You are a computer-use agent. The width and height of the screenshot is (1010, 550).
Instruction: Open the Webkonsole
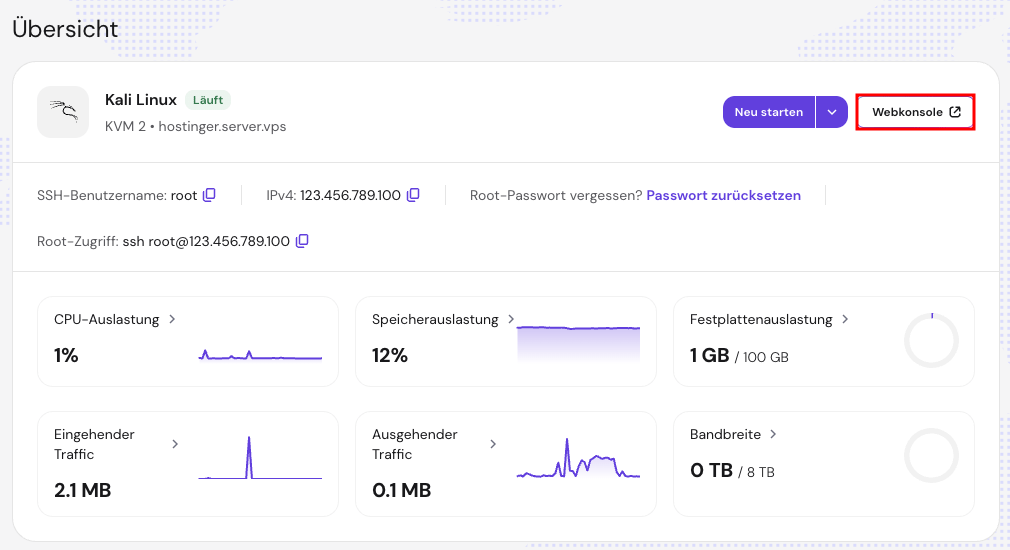915,112
